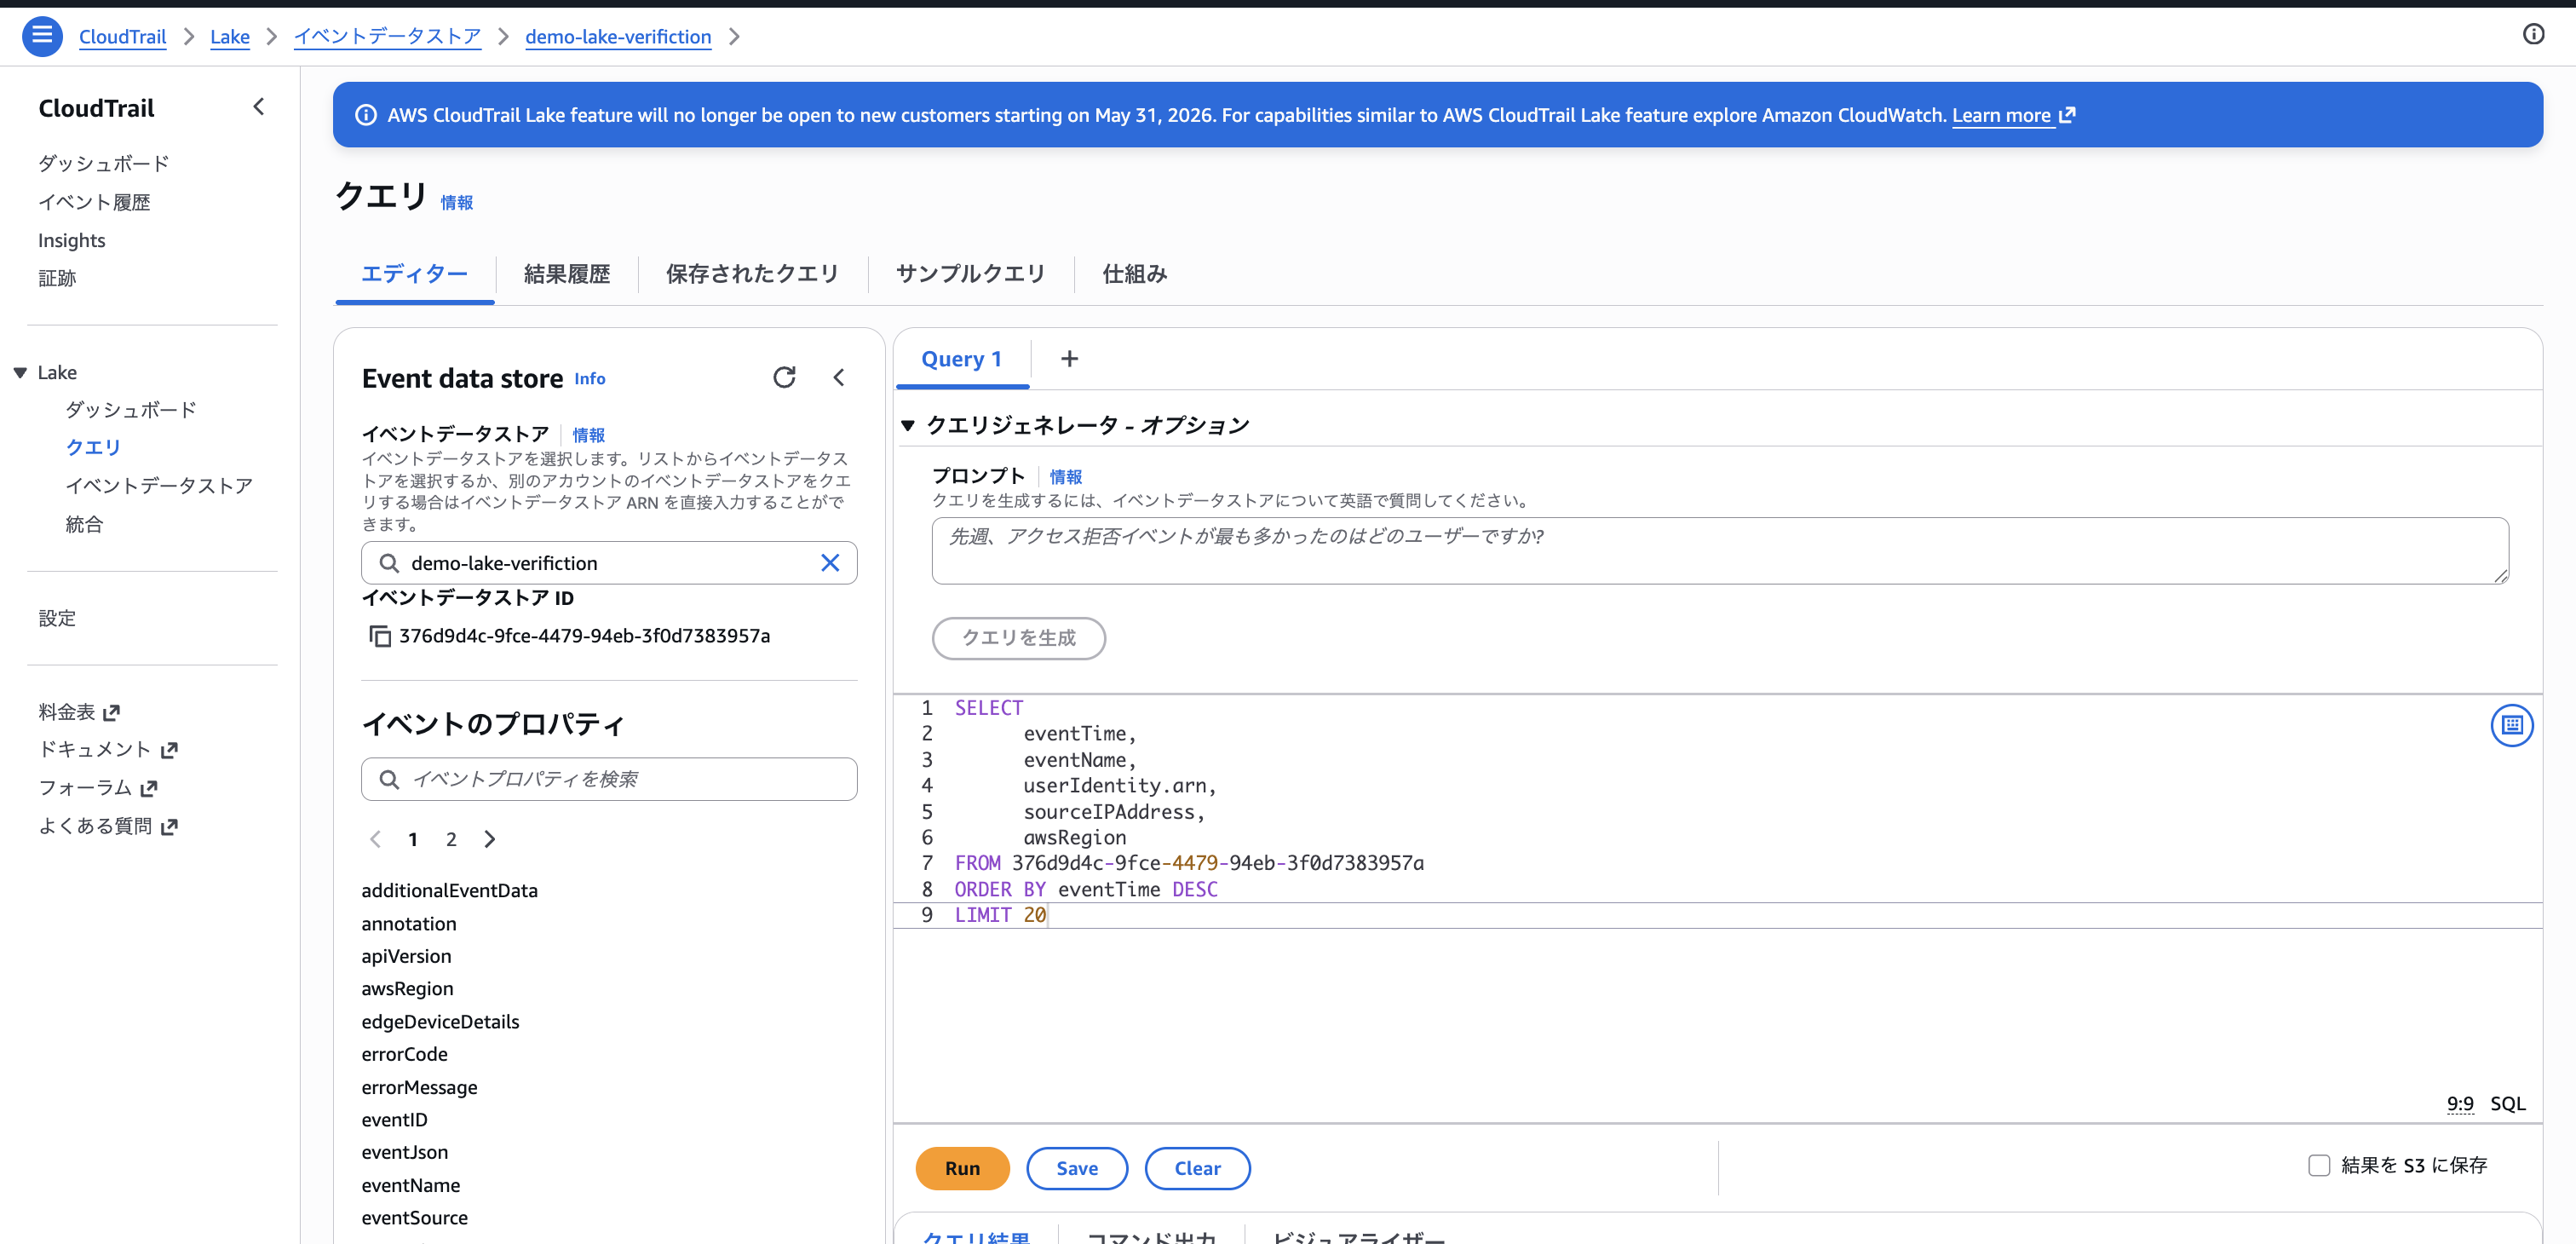2576x1244 pixels.
Task: Click クエリを生成 button
Action: point(1018,638)
